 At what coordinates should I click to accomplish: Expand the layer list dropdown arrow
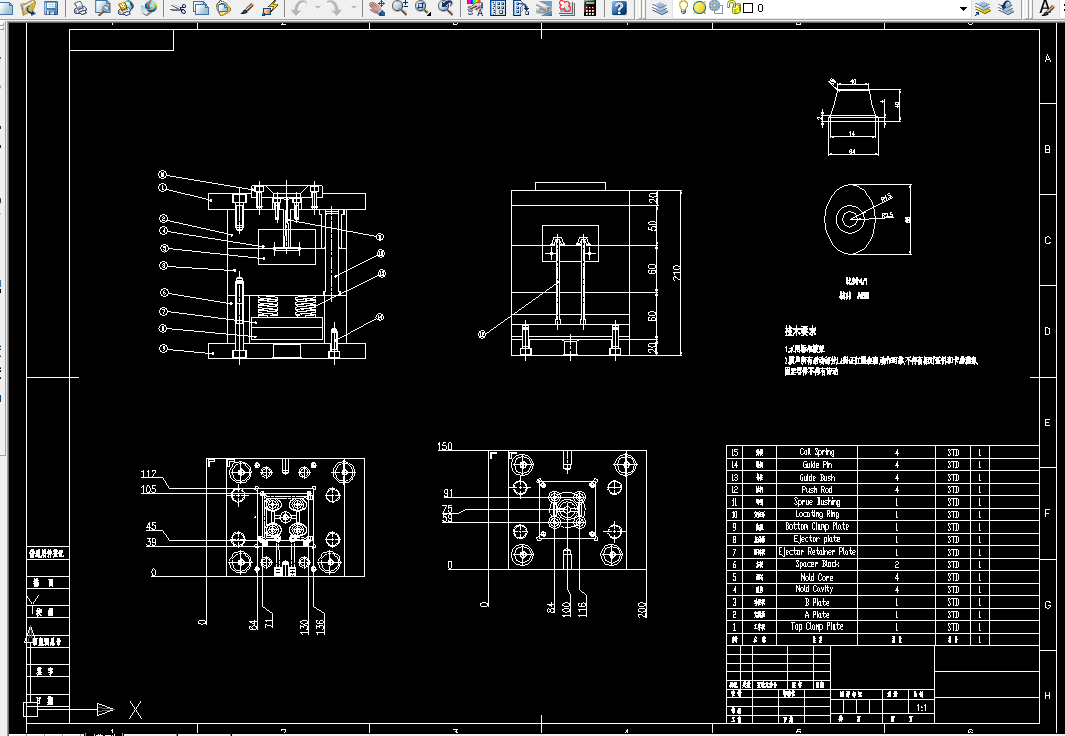point(963,8)
